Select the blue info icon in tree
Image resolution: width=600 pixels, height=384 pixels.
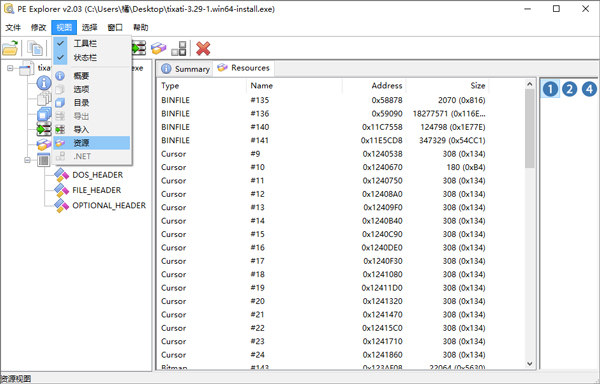pos(44,83)
